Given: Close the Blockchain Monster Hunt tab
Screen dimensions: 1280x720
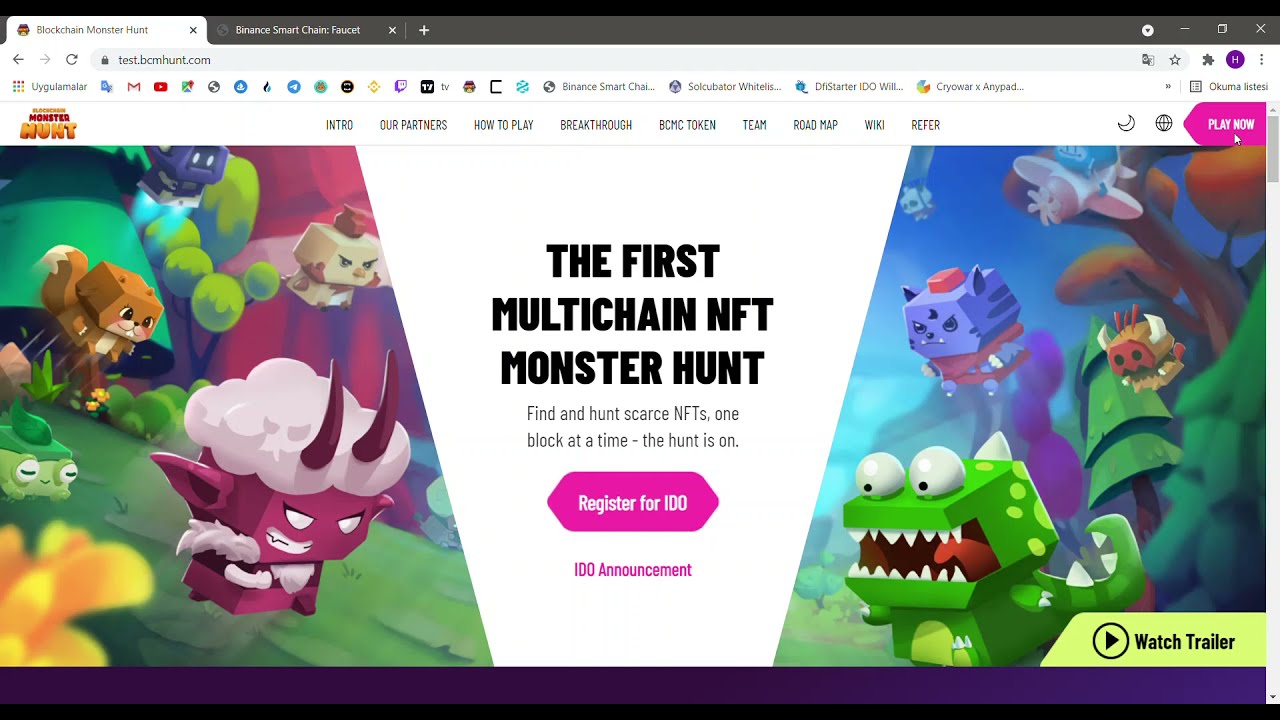Looking at the screenshot, I should [193, 30].
